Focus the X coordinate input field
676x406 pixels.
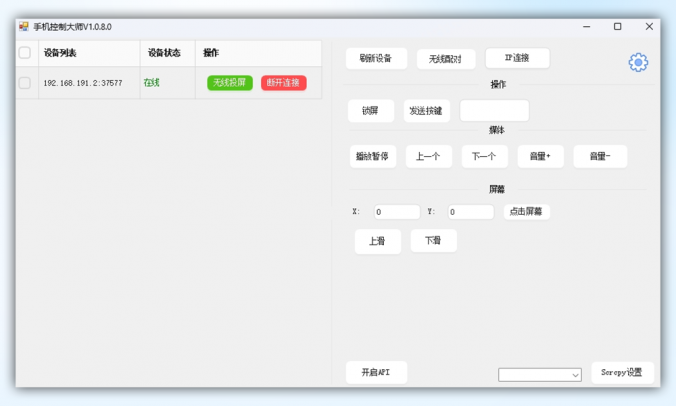tap(397, 212)
